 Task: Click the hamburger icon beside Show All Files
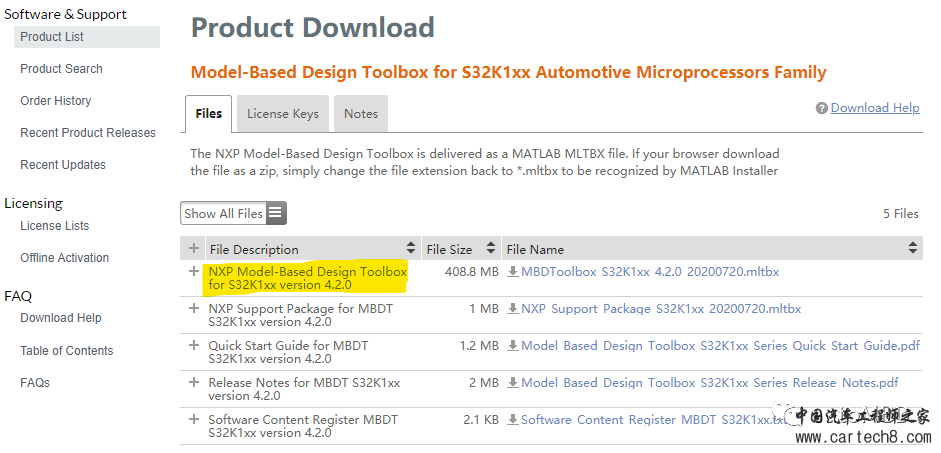pos(275,213)
